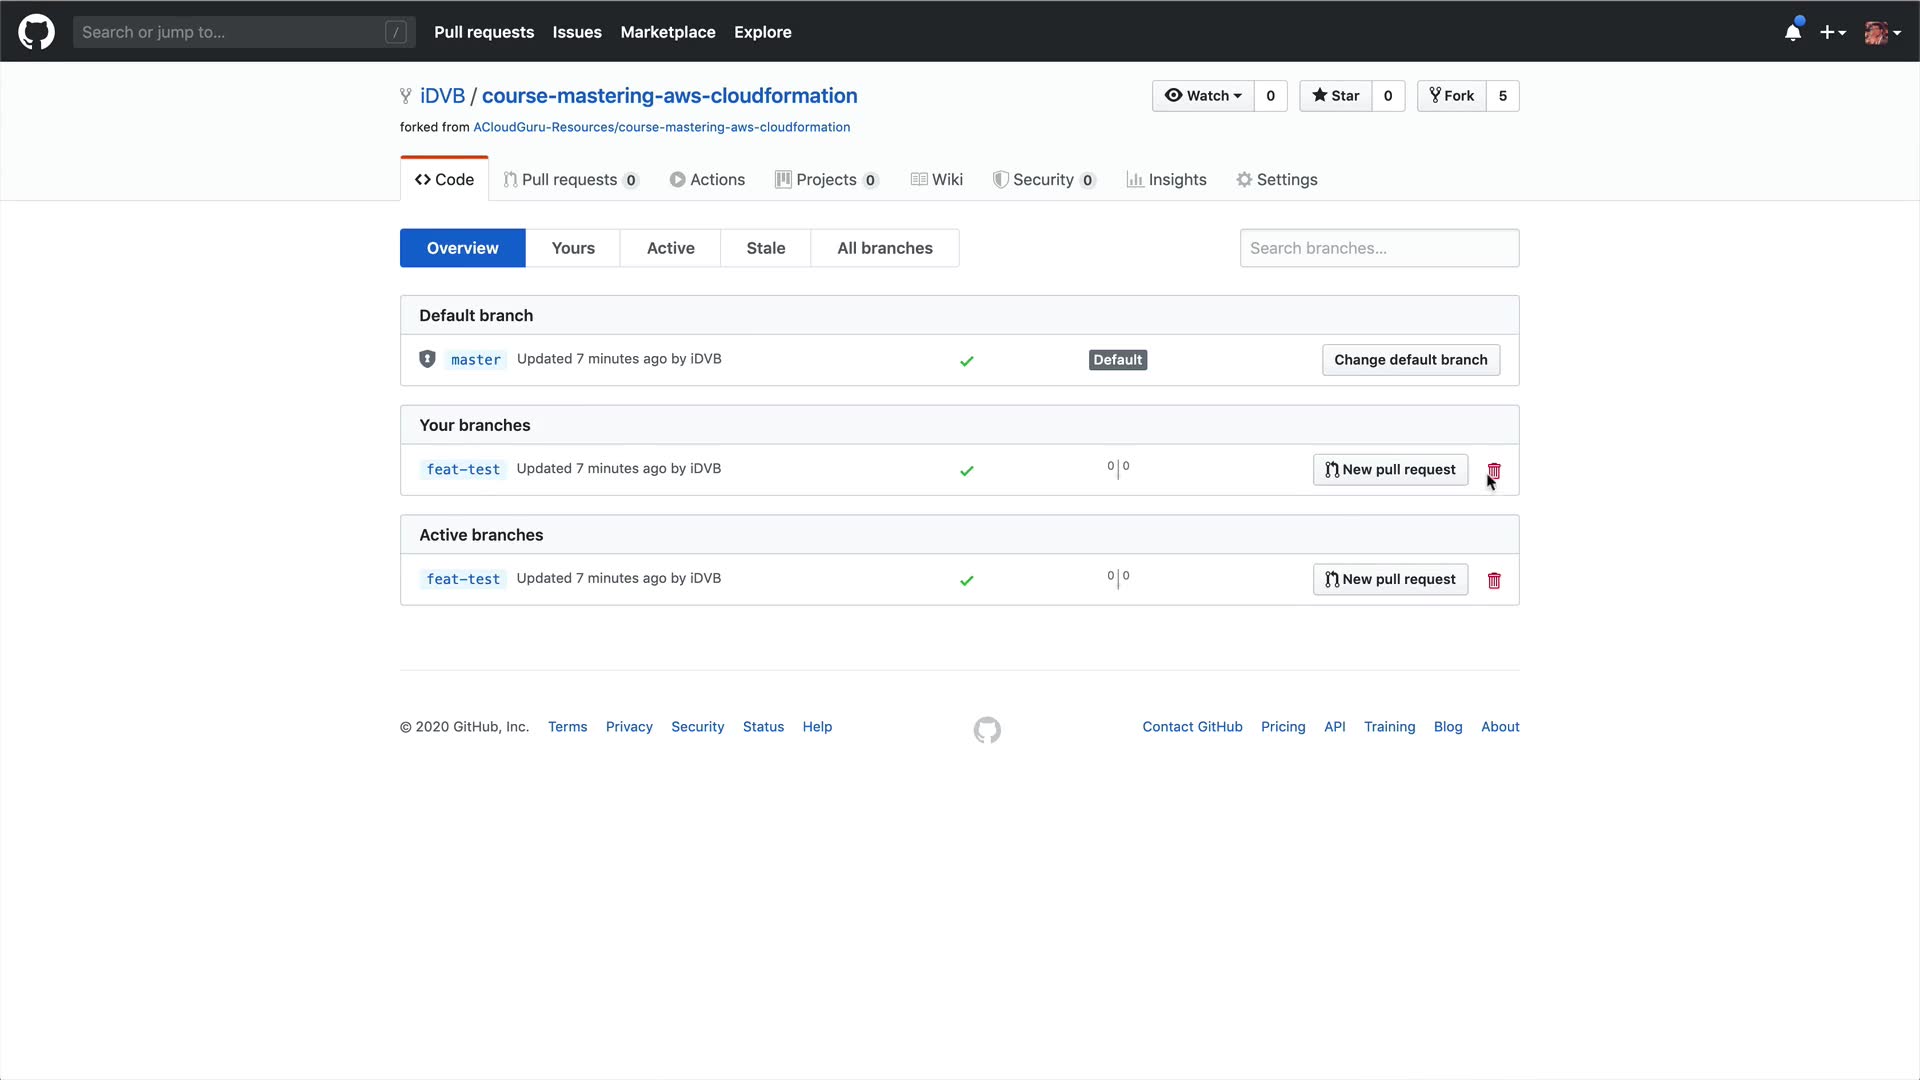Click the shield icon beside master
This screenshot has width=1920, height=1080.
pyautogui.click(x=427, y=359)
